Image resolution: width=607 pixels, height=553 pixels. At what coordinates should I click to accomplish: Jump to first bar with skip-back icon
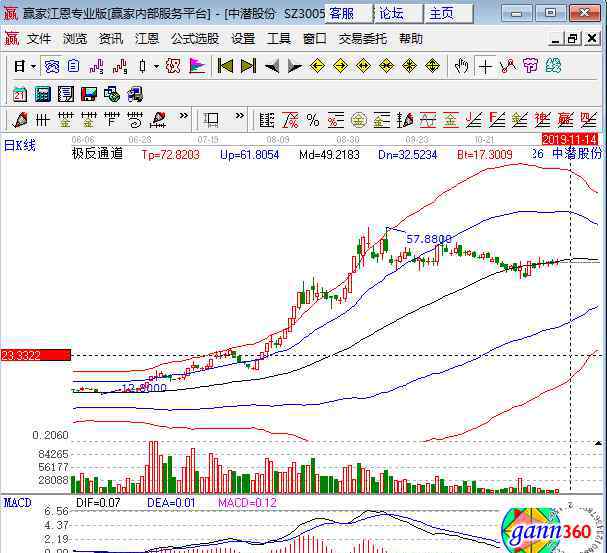pyautogui.click(x=225, y=66)
